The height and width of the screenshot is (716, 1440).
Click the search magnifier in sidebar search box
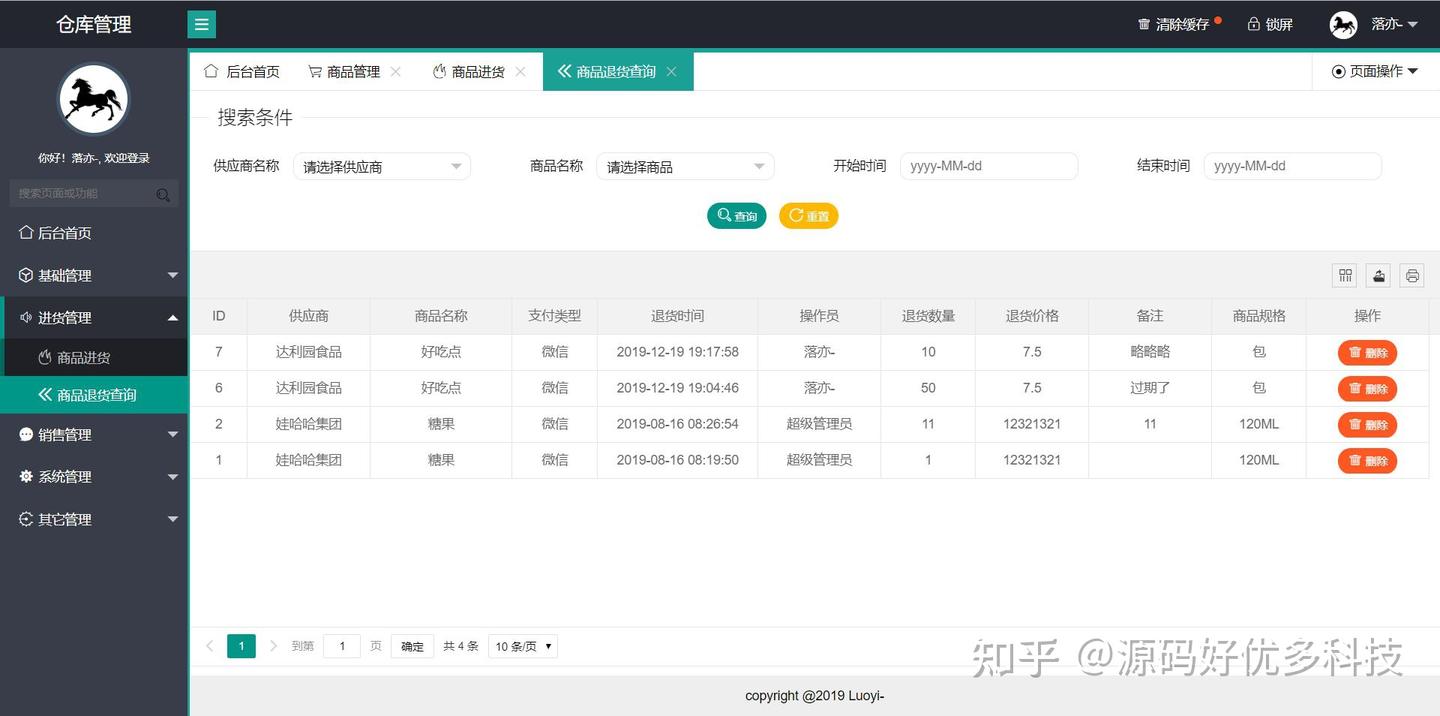click(163, 193)
